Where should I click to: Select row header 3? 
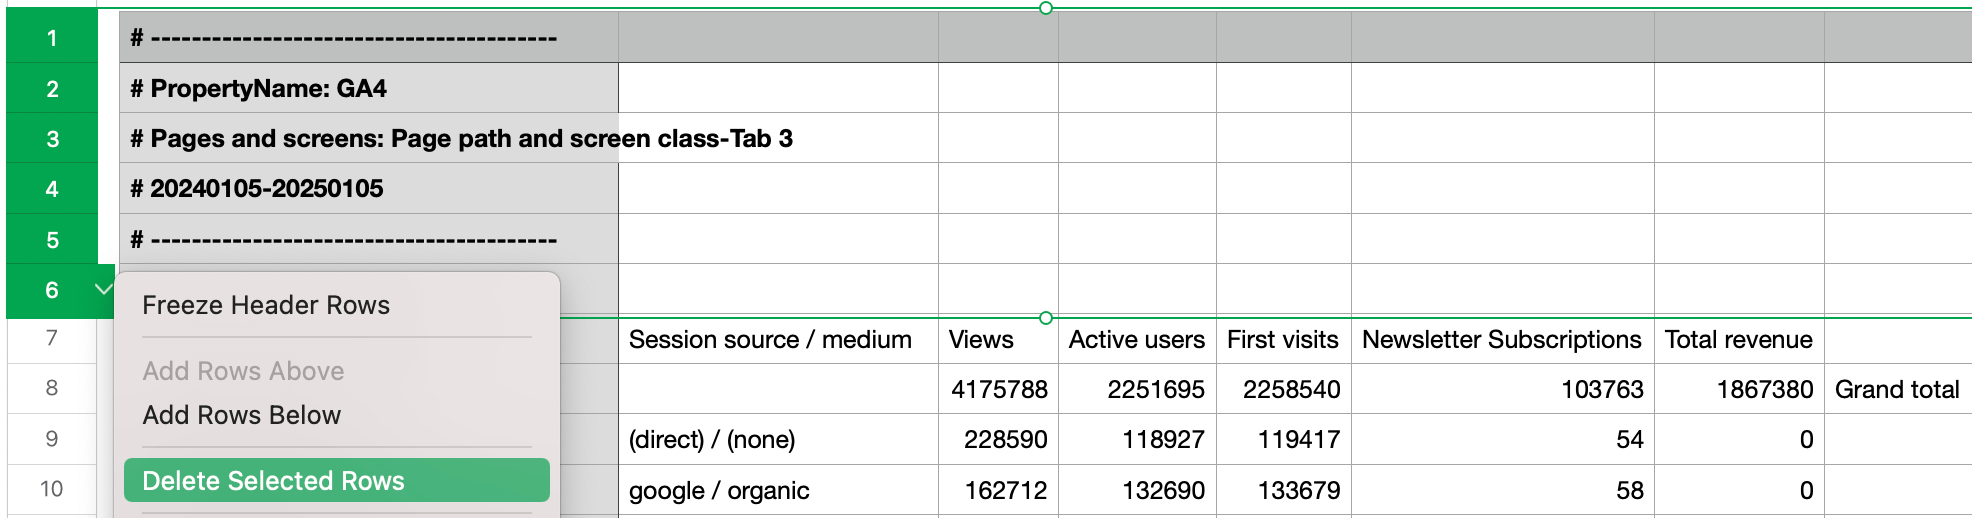[x=52, y=138]
